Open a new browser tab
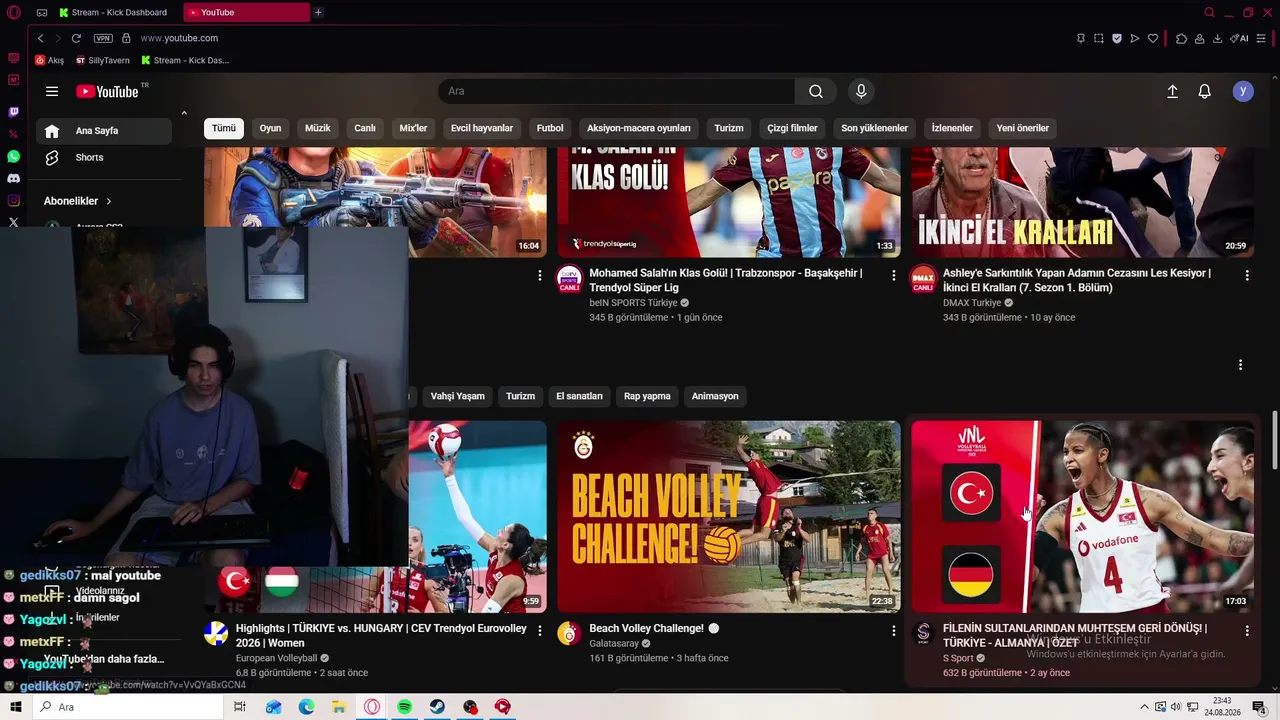The height and width of the screenshot is (720, 1280). (318, 13)
